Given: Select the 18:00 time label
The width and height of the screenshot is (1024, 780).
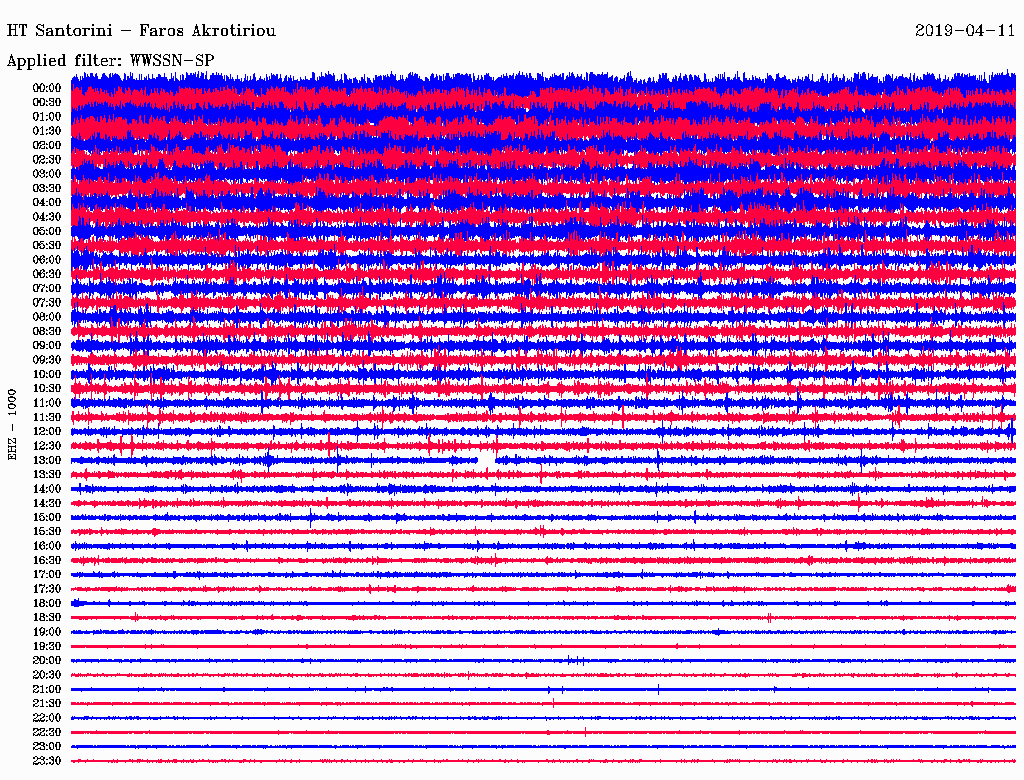Looking at the screenshot, I should [x=47, y=604].
